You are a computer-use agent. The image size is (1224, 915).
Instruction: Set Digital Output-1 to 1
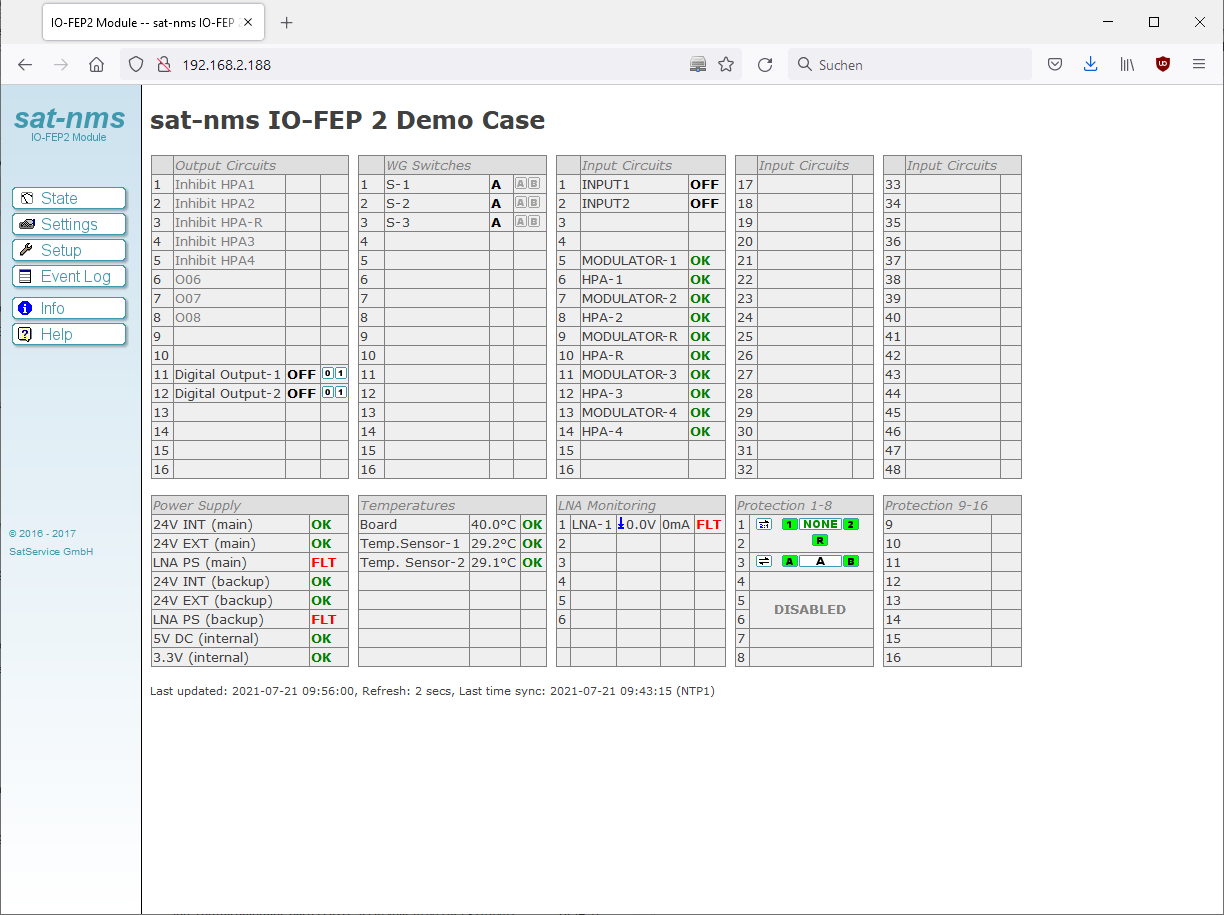[x=340, y=374]
